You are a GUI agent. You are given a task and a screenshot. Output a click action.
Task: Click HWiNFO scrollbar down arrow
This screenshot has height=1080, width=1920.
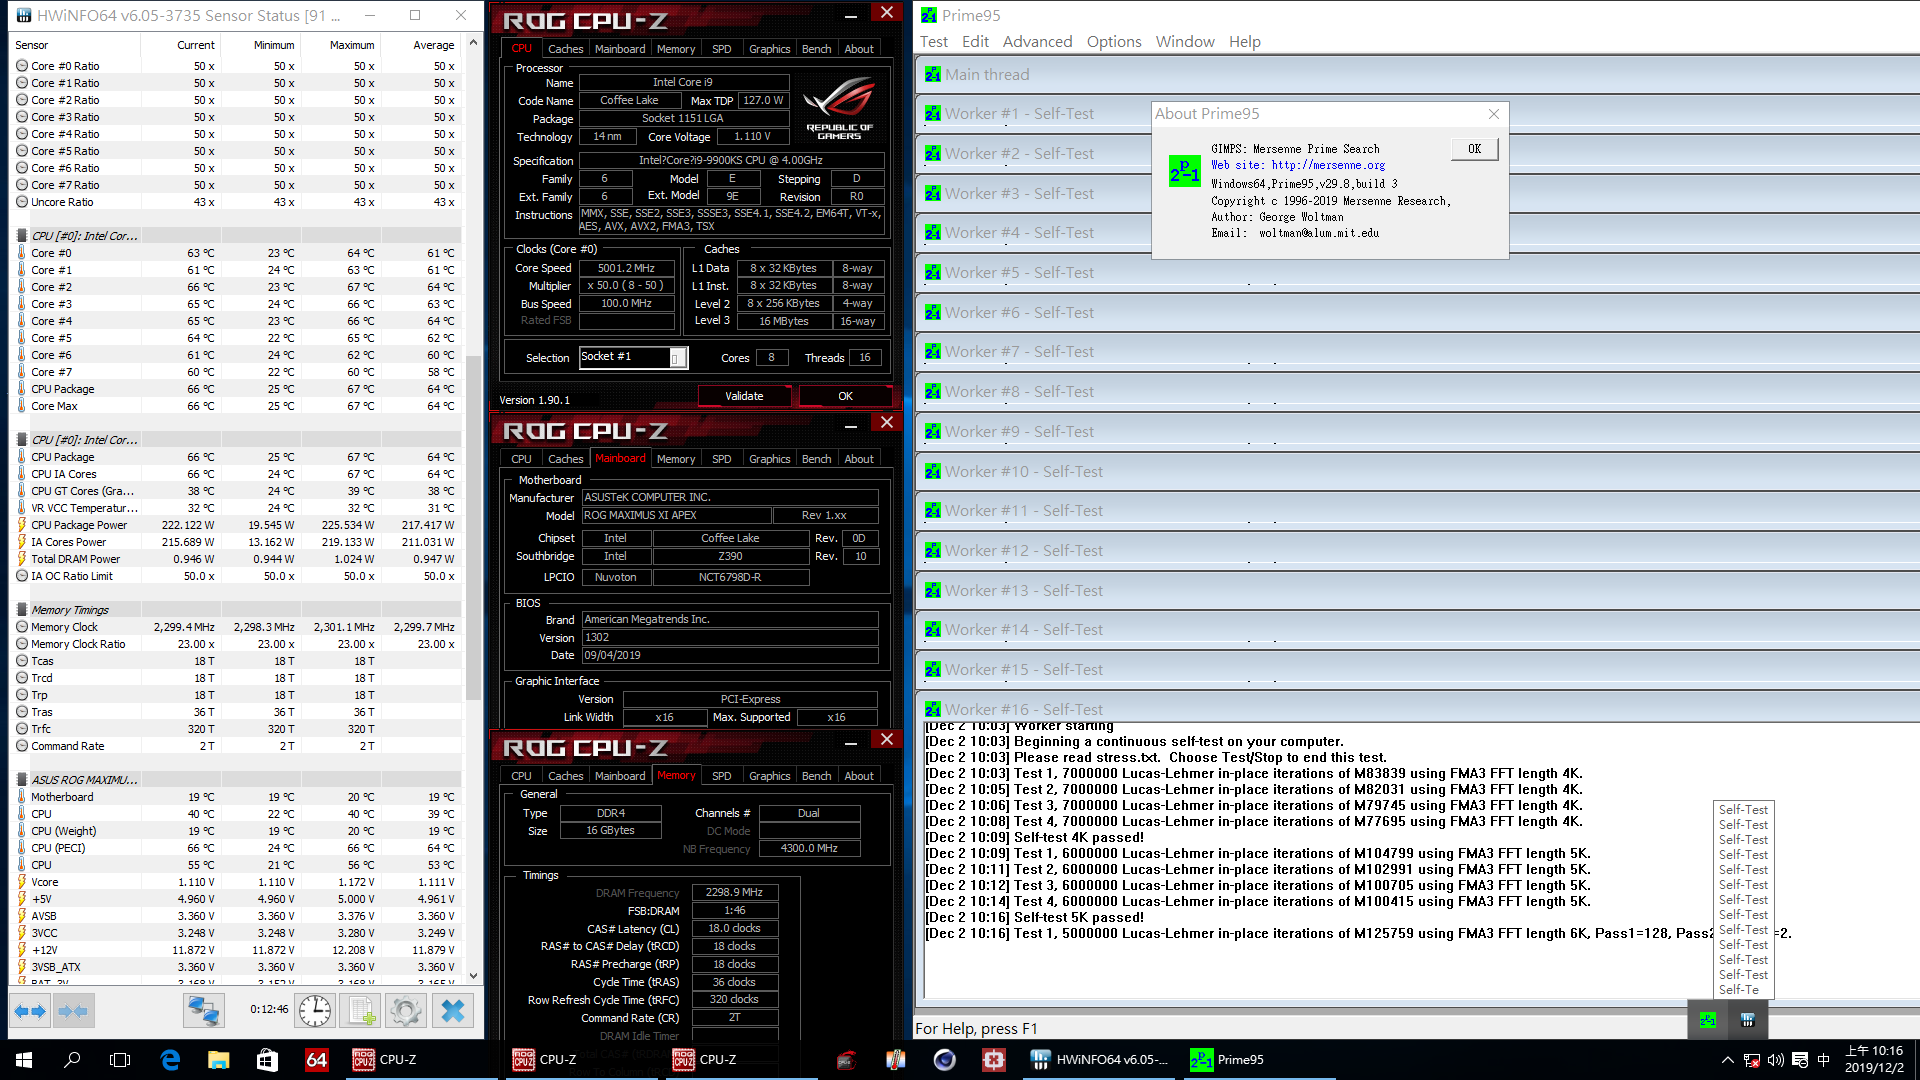point(474,976)
